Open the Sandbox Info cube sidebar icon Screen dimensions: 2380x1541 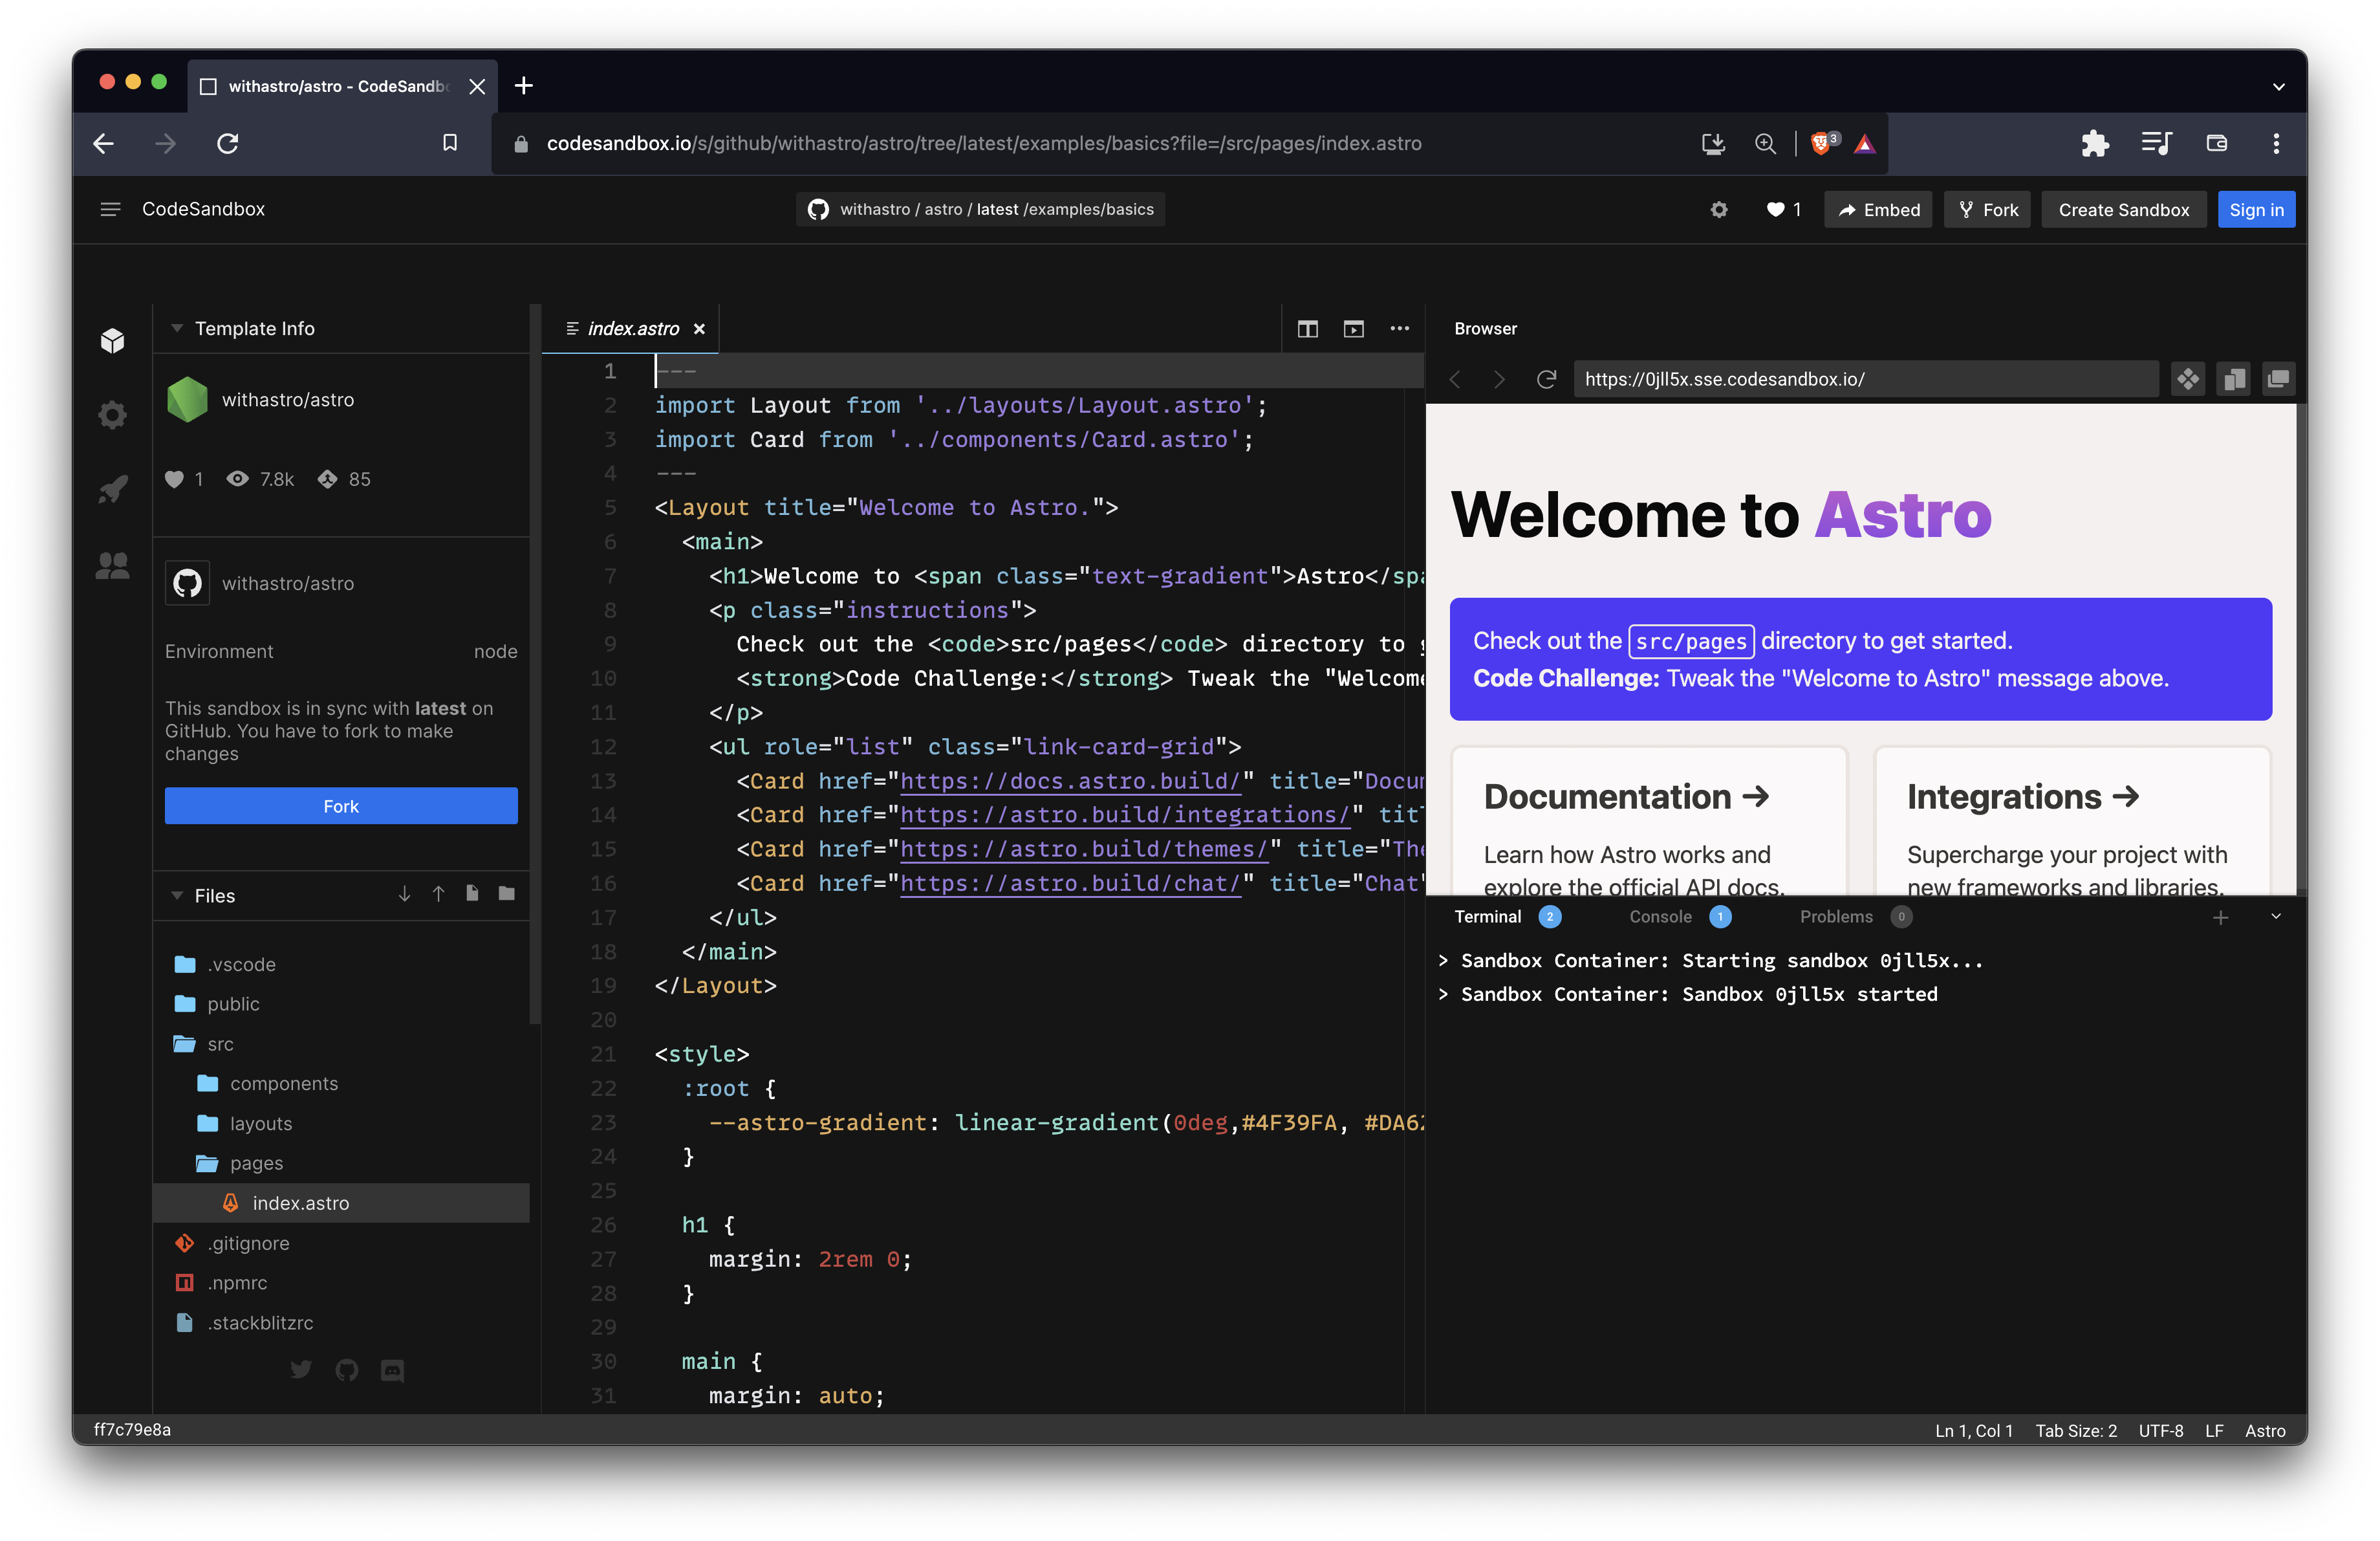coord(113,341)
